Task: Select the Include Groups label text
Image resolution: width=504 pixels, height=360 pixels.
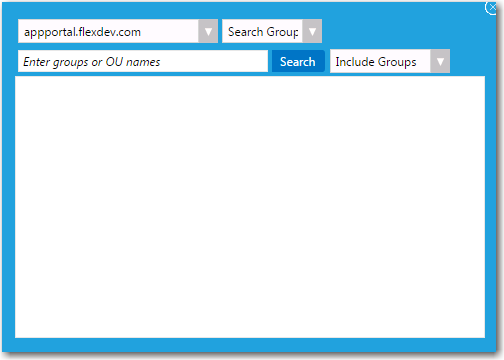Action: coord(376,62)
